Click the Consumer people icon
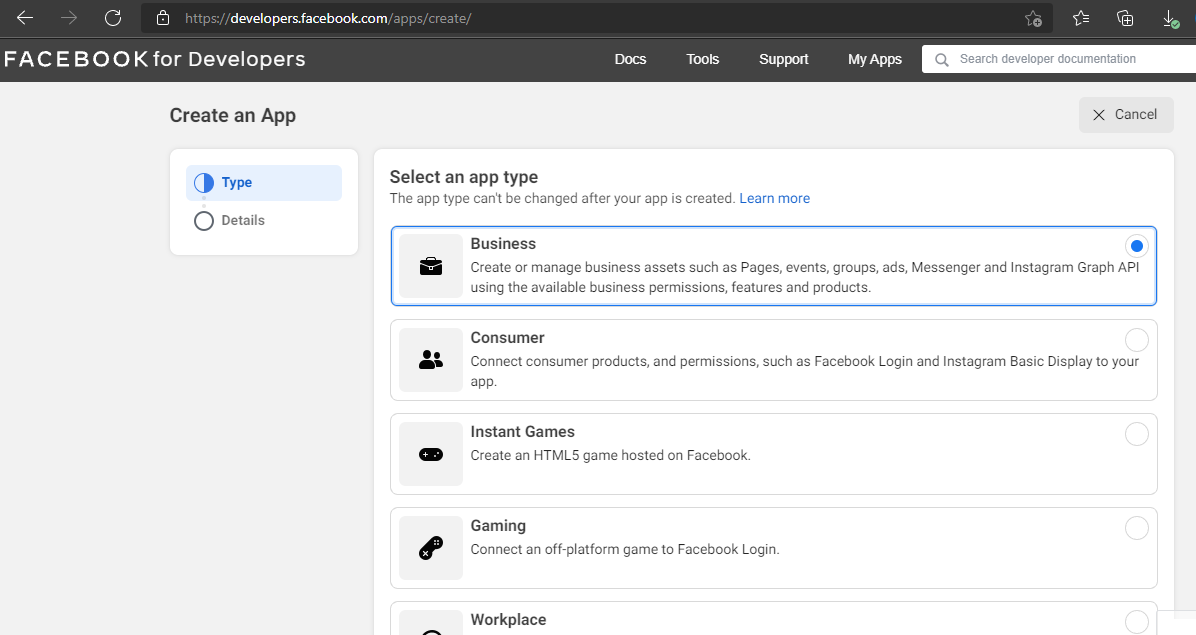 tap(431, 360)
